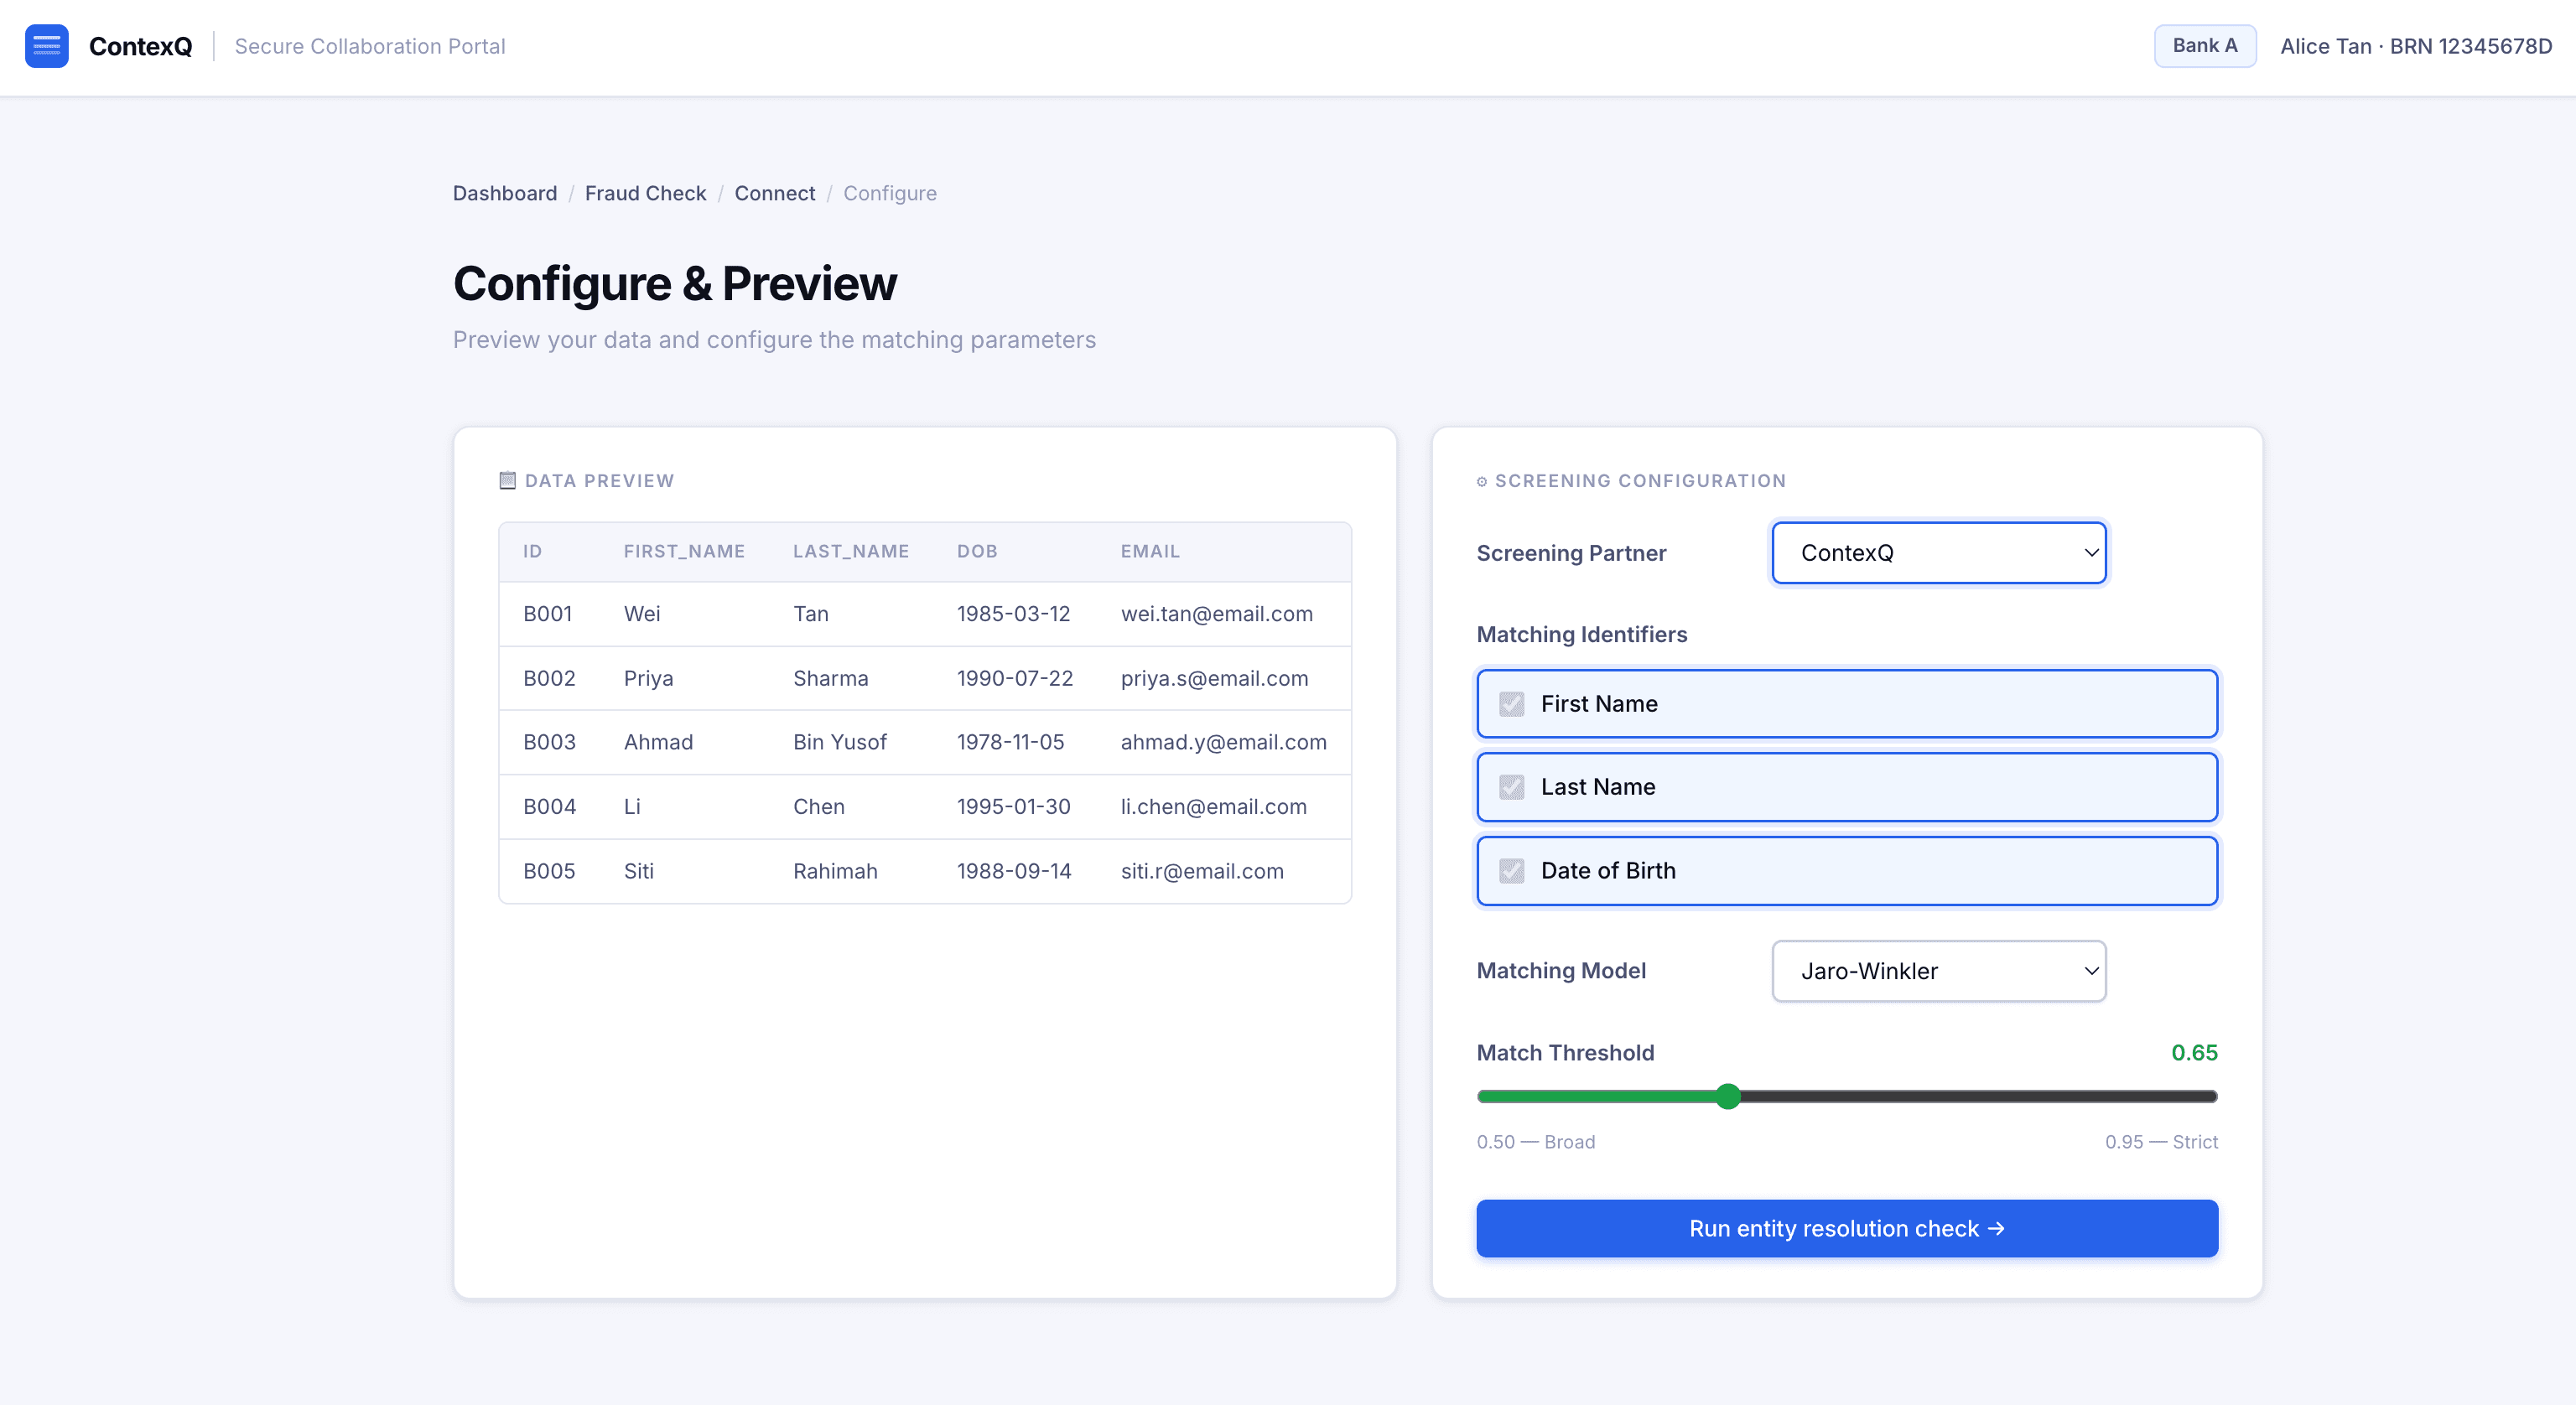
Task: Select the B003 Ahmad table row
Action: 925,742
